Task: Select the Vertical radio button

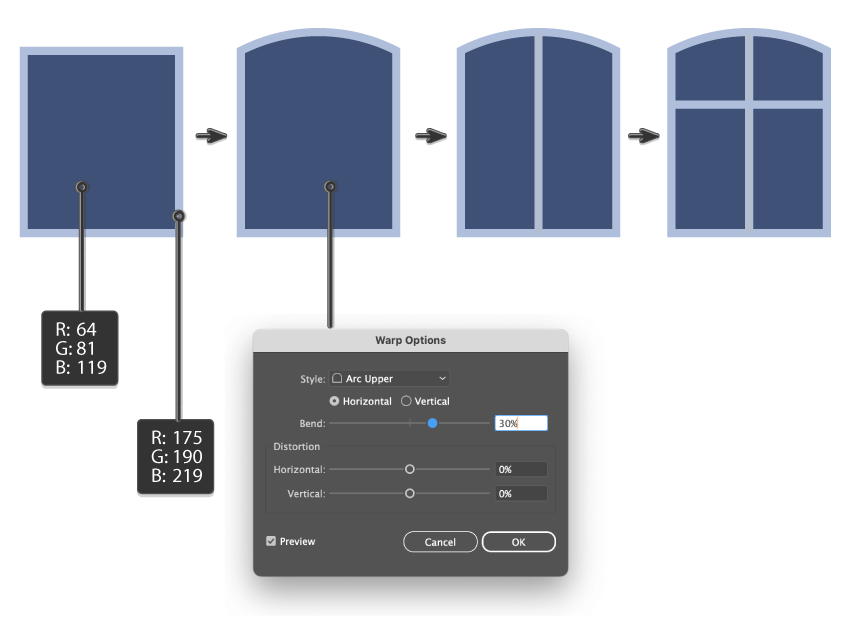Action: point(406,401)
